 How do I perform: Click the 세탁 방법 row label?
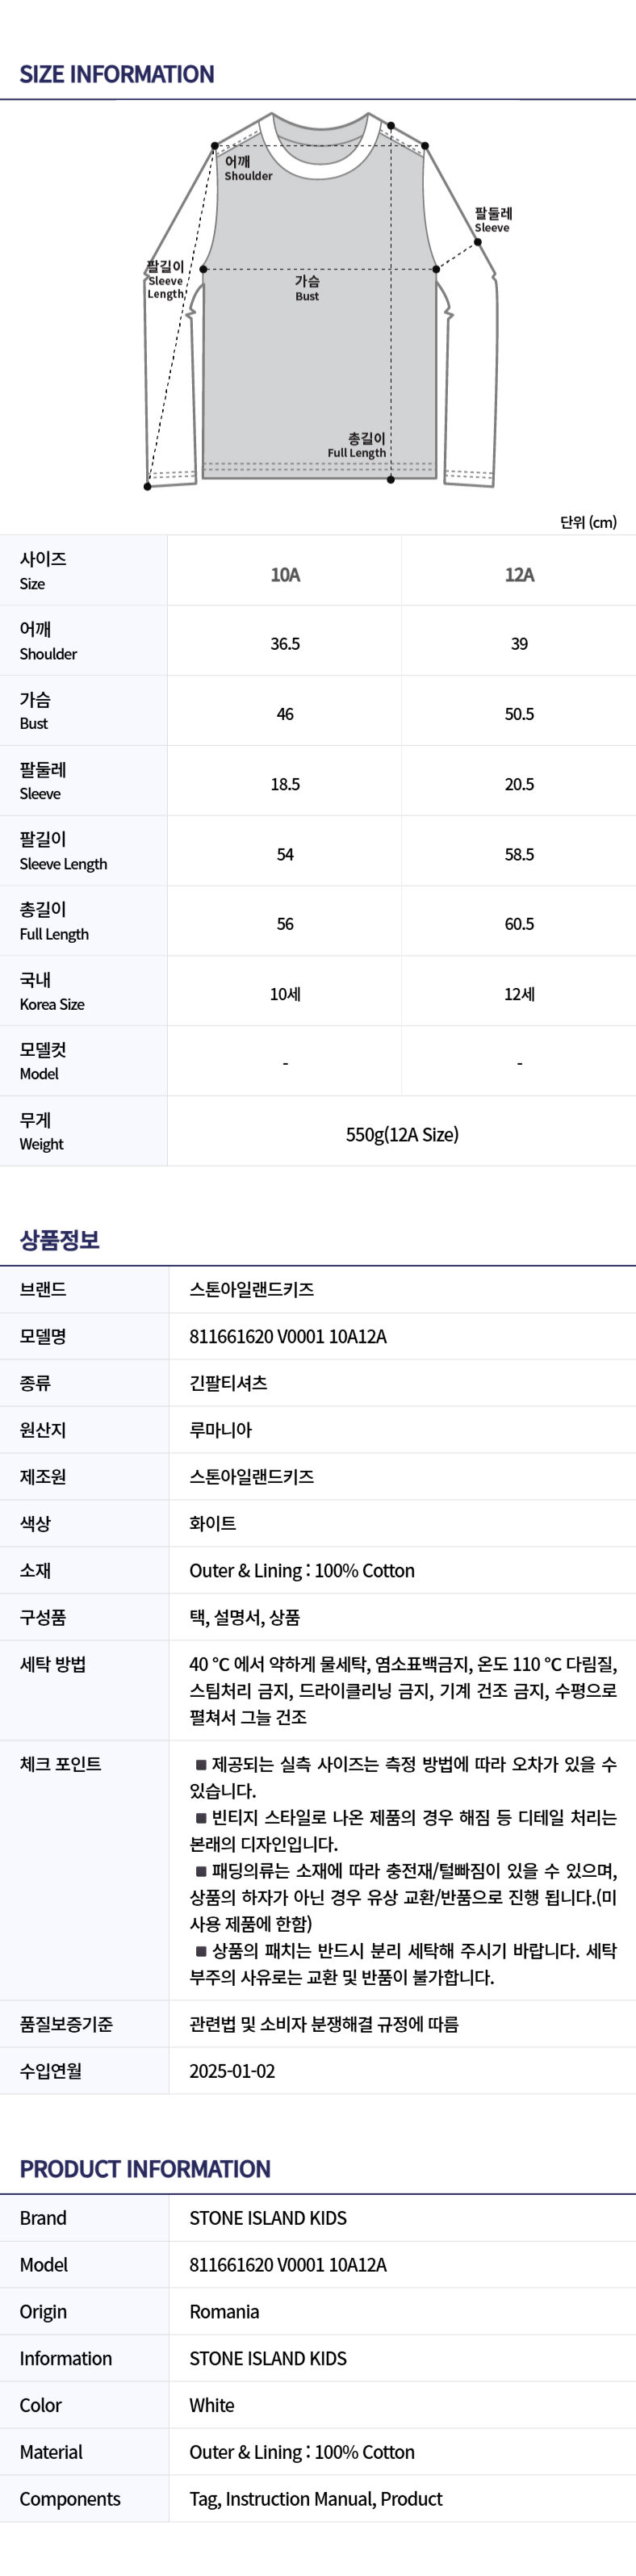(x=53, y=1664)
